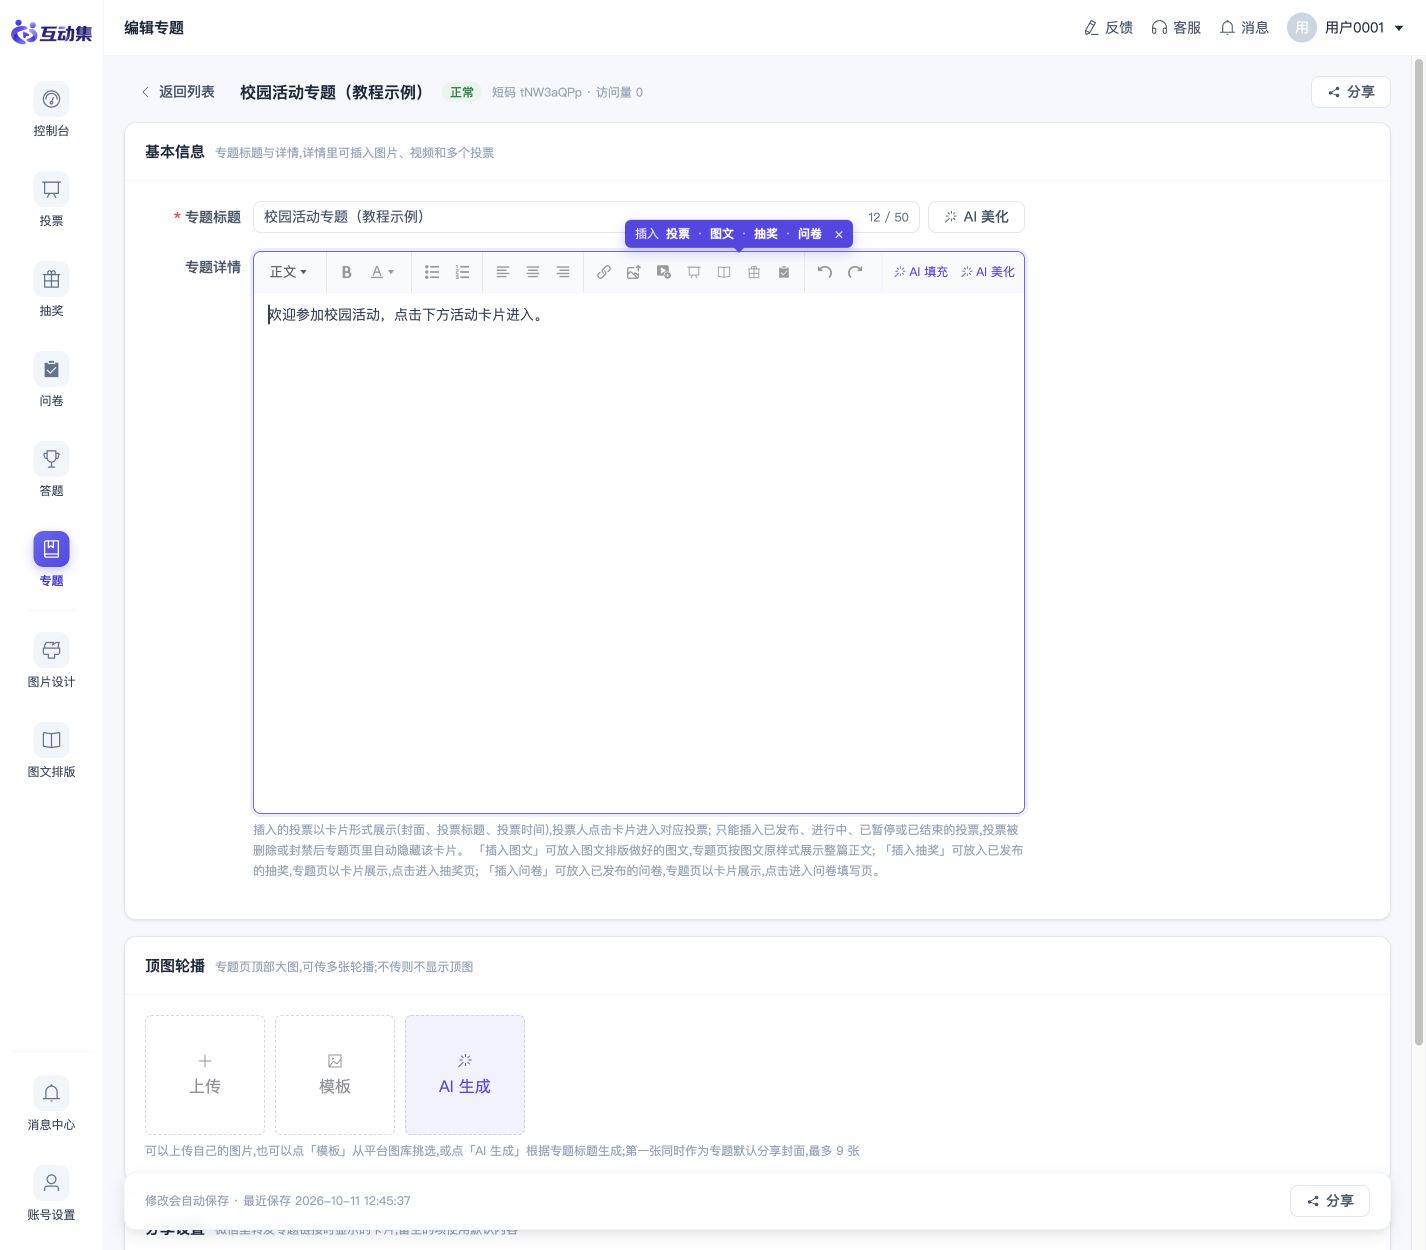Image resolution: width=1426 pixels, height=1250 pixels.
Task: Open the 控制台 dashboard in sidebar
Action: (51, 110)
